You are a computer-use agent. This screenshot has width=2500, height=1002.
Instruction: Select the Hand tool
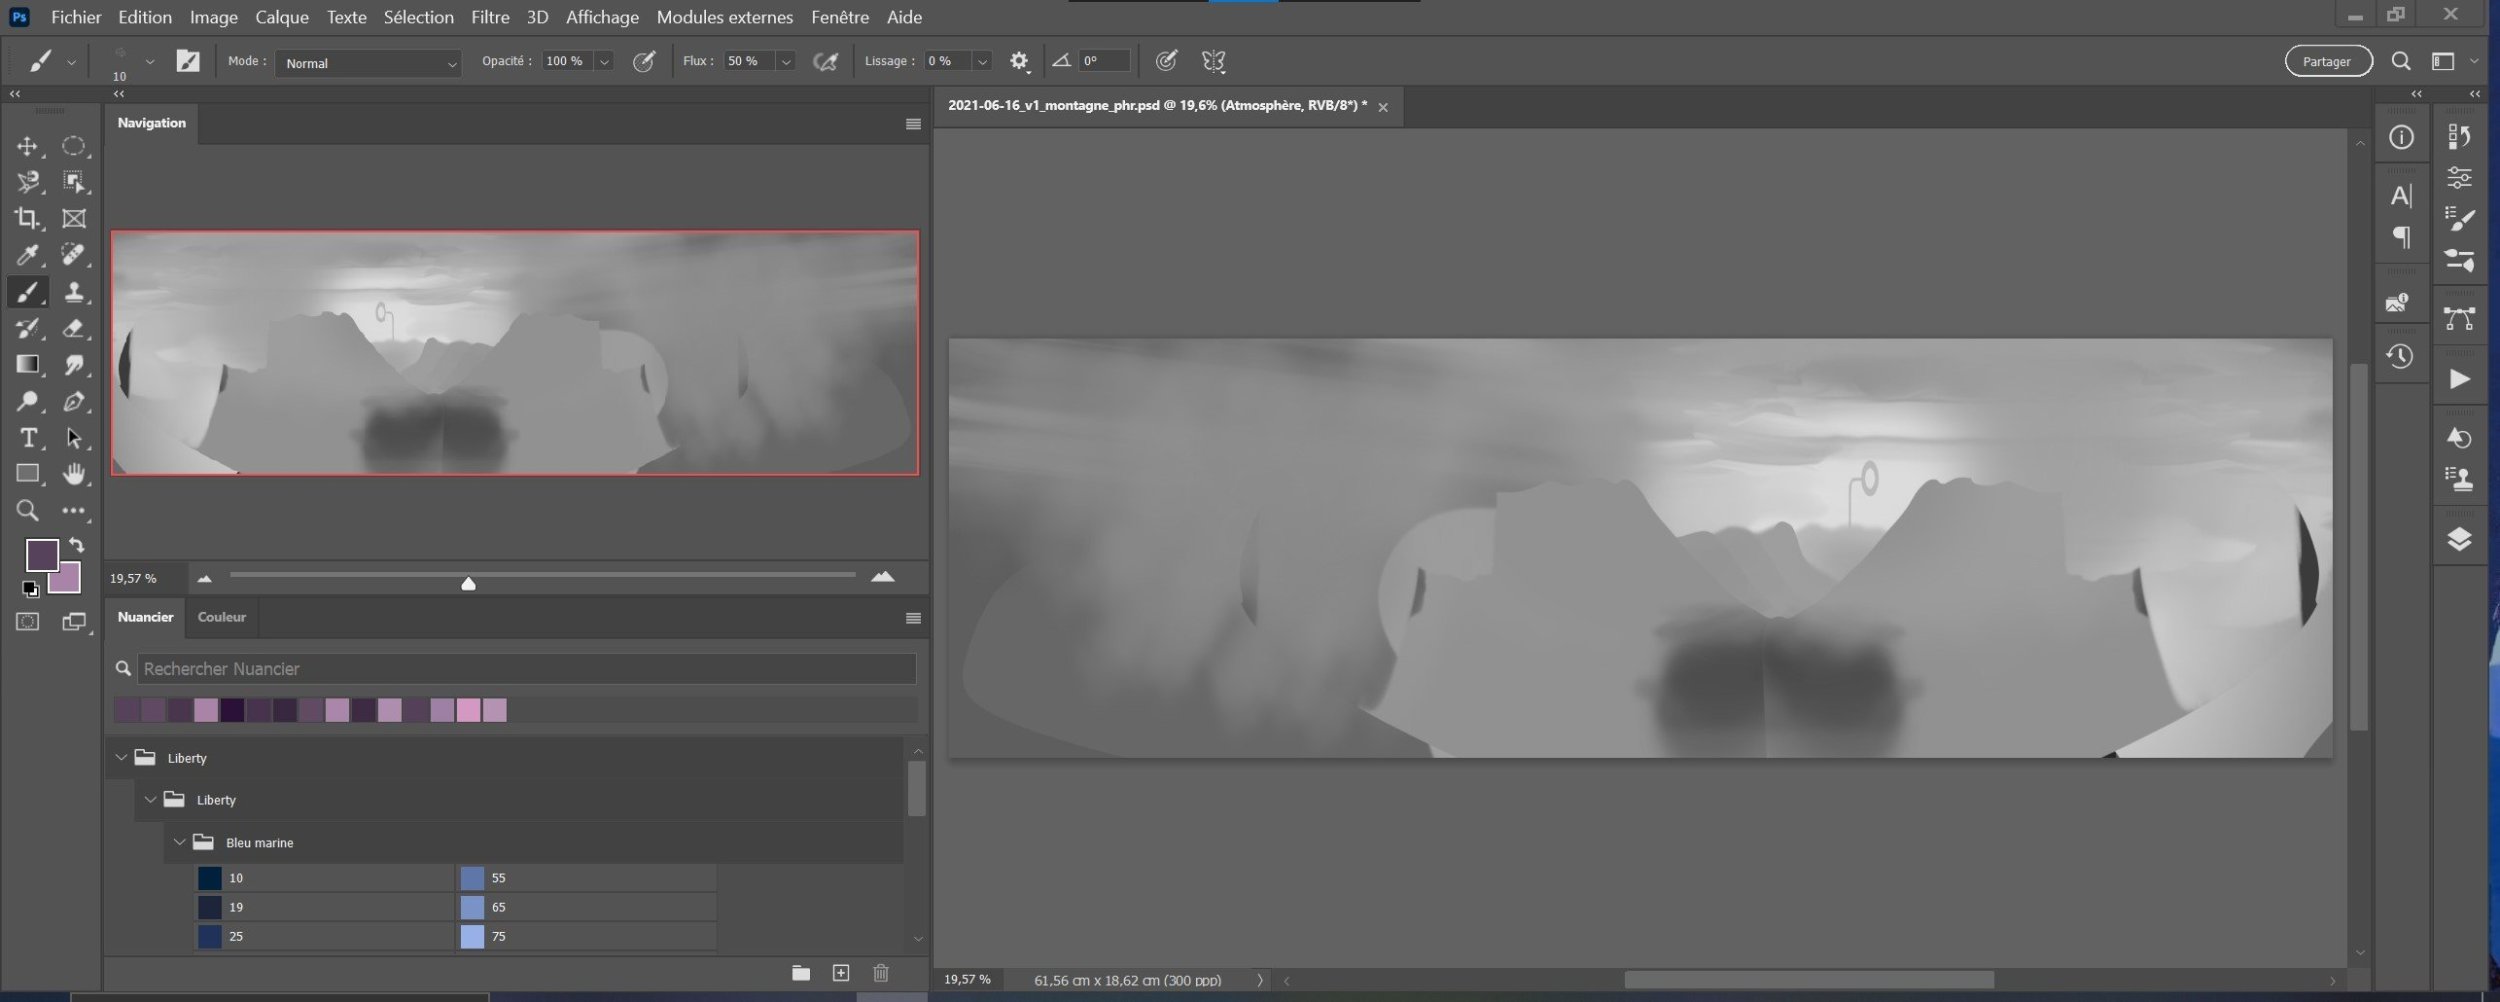point(74,474)
